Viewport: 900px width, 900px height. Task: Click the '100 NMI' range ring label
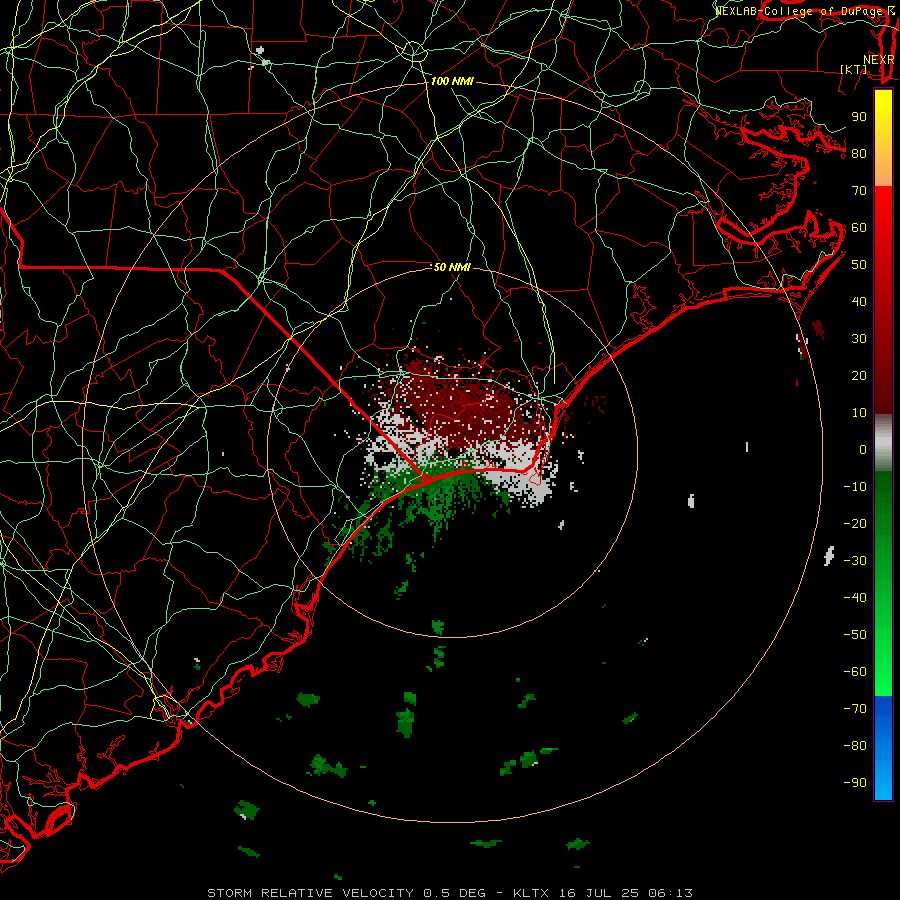click(x=452, y=81)
